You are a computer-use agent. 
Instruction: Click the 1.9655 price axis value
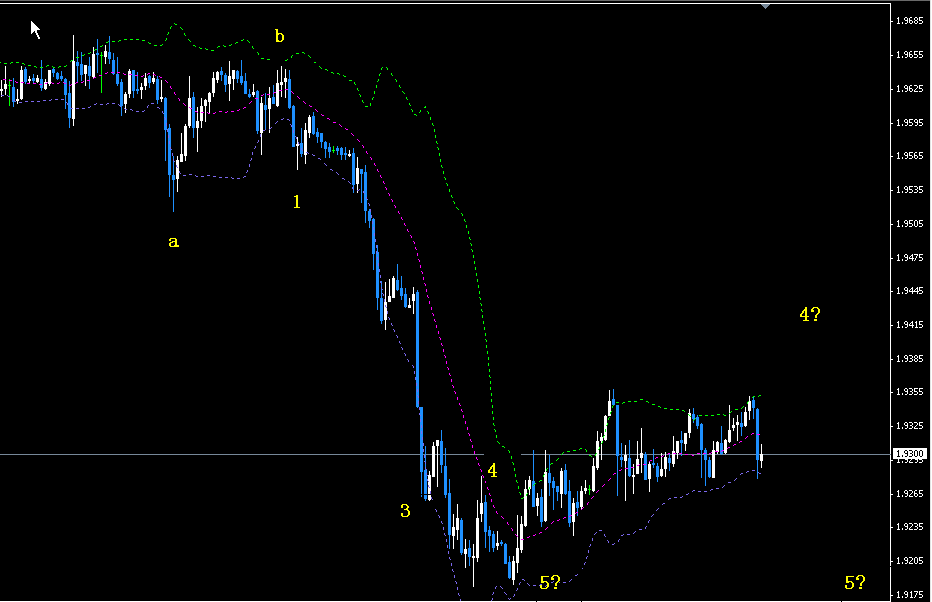909,55
